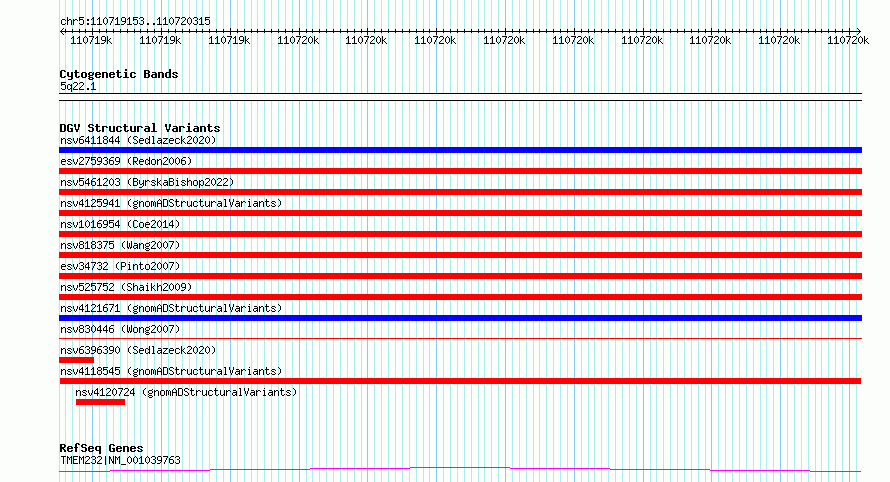The height and width of the screenshot is (482, 890).
Task: Click the red bar under nsv818375
Action: (x=460, y=255)
